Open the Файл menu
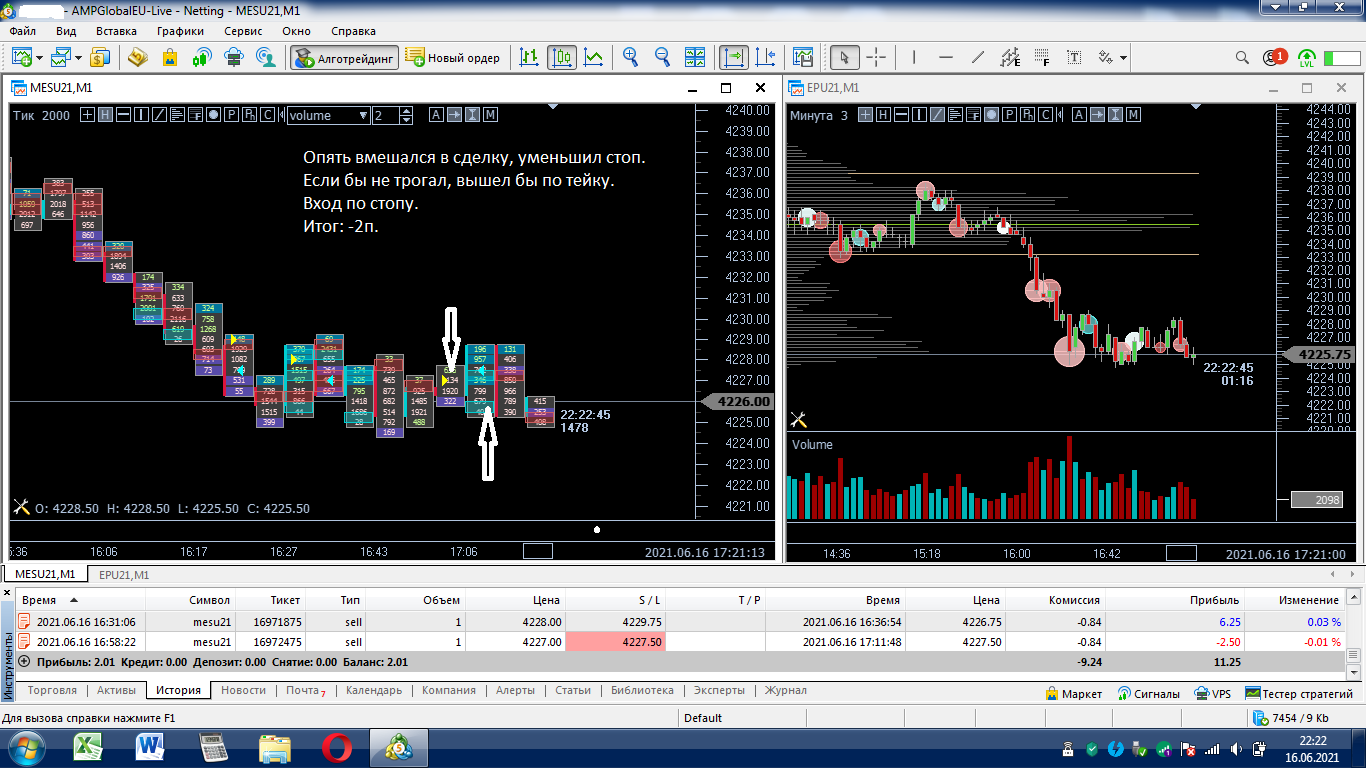 coord(22,31)
